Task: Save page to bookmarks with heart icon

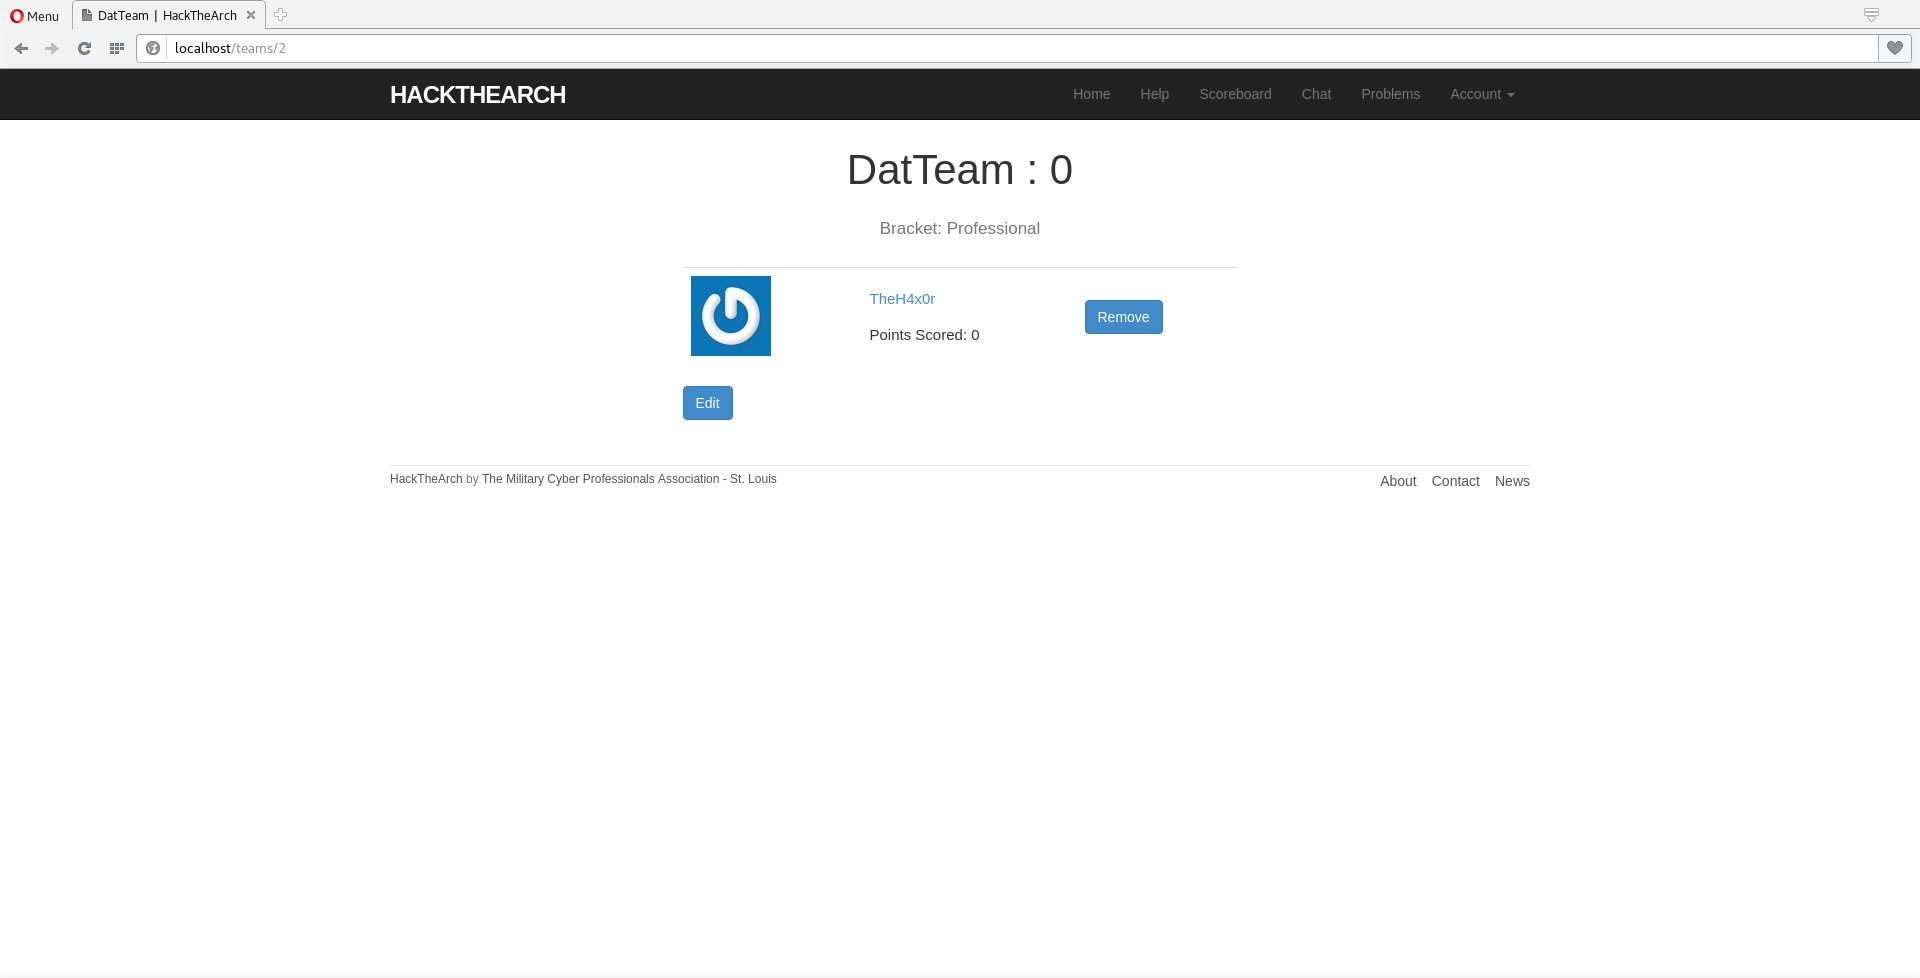Action: [x=1895, y=48]
